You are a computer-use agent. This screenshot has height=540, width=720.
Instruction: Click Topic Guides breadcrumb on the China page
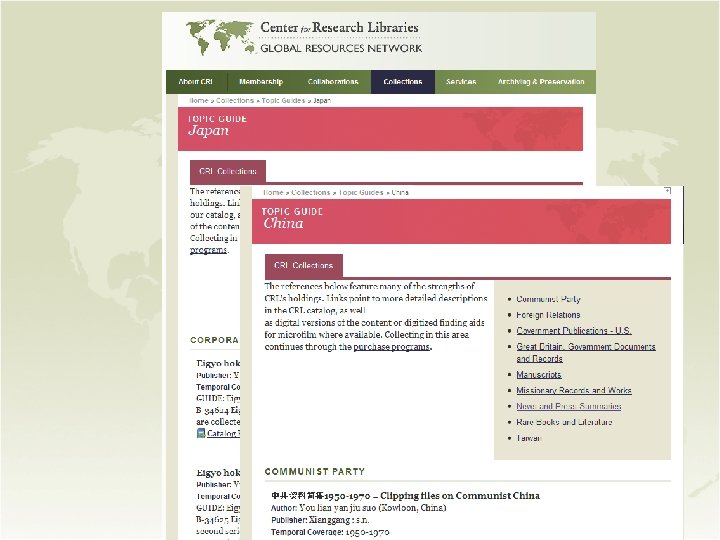(x=361, y=192)
